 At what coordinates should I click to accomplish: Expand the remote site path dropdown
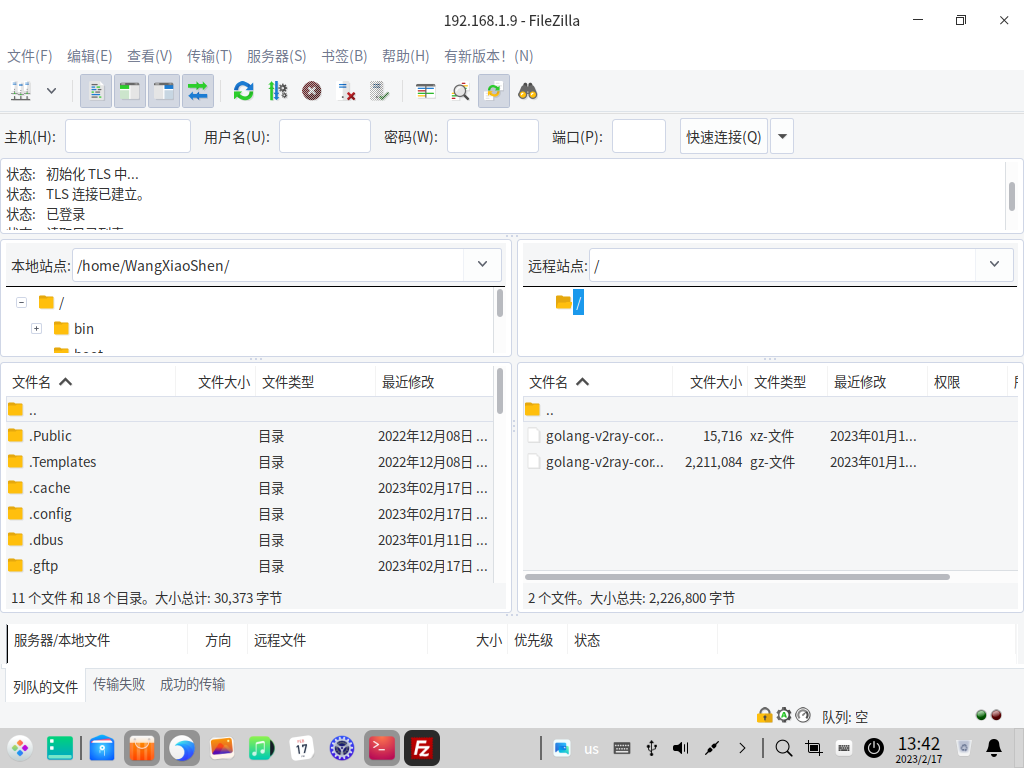[x=994, y=264]
